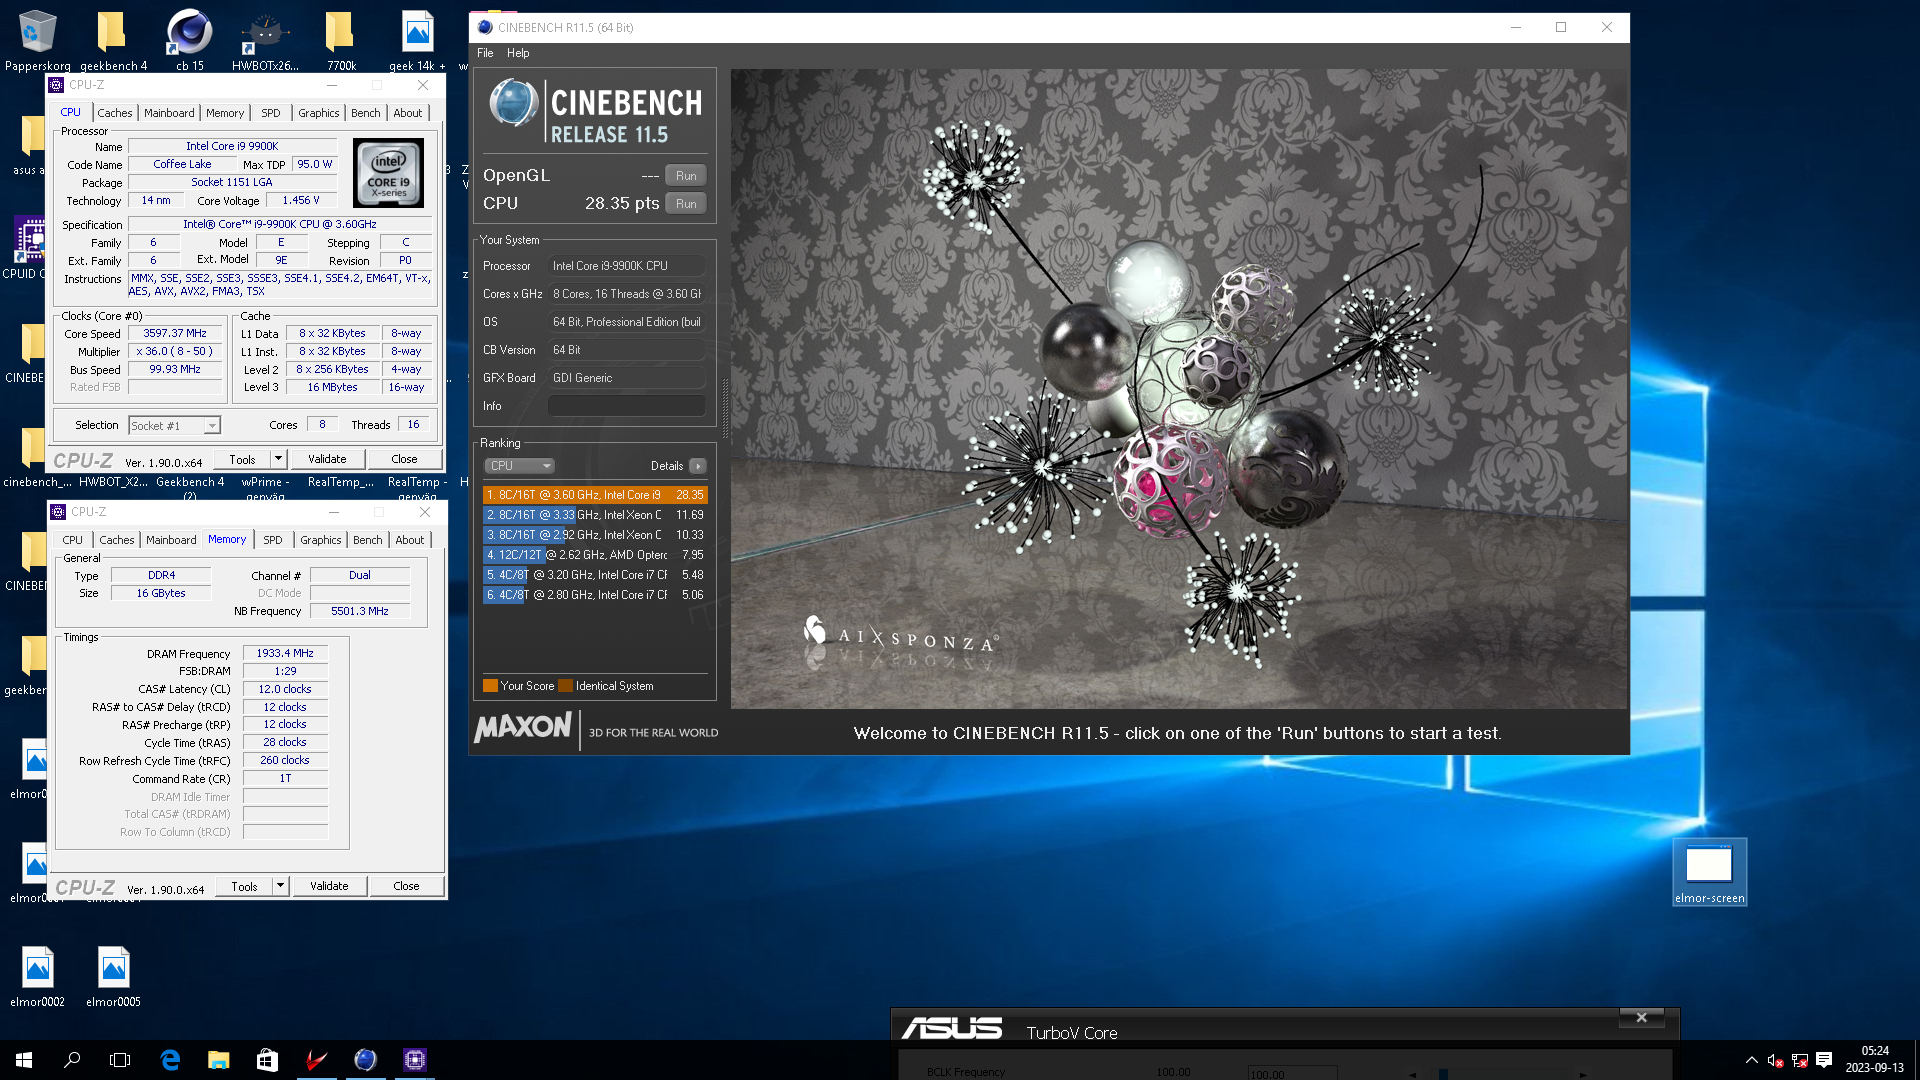Click Close button in top CPU-Z window
Screen dimensions: 1920x1080
tap(404, 459)
